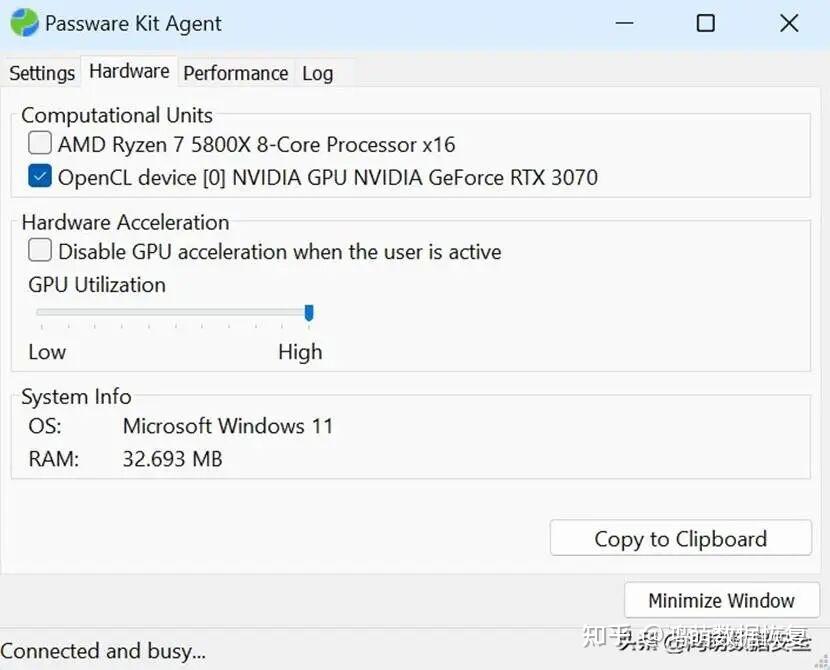Click the 'Connected and busy...' status text
Image resolution: width=830 pixels, height=670 pixels.
(x=103, y=651)
